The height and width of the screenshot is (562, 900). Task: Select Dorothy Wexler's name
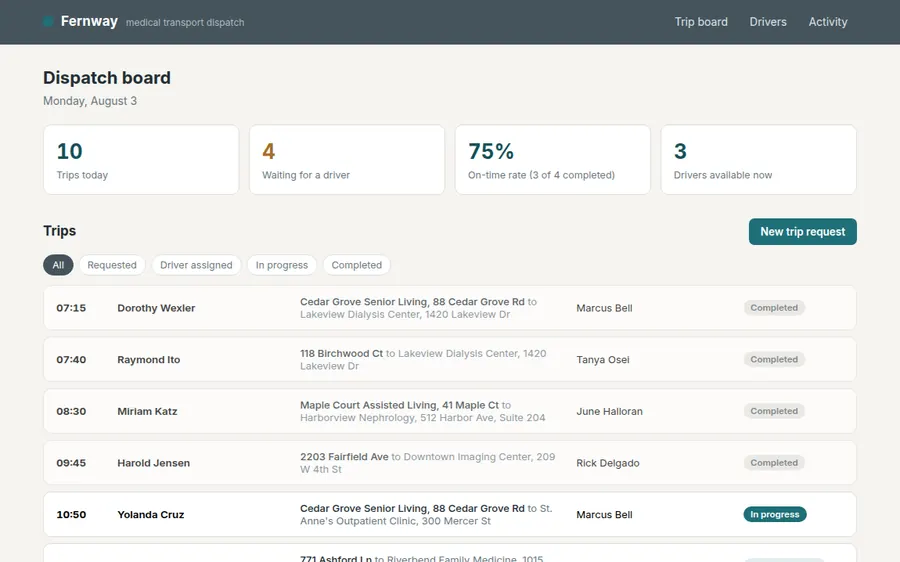click(x=156, y=308)
